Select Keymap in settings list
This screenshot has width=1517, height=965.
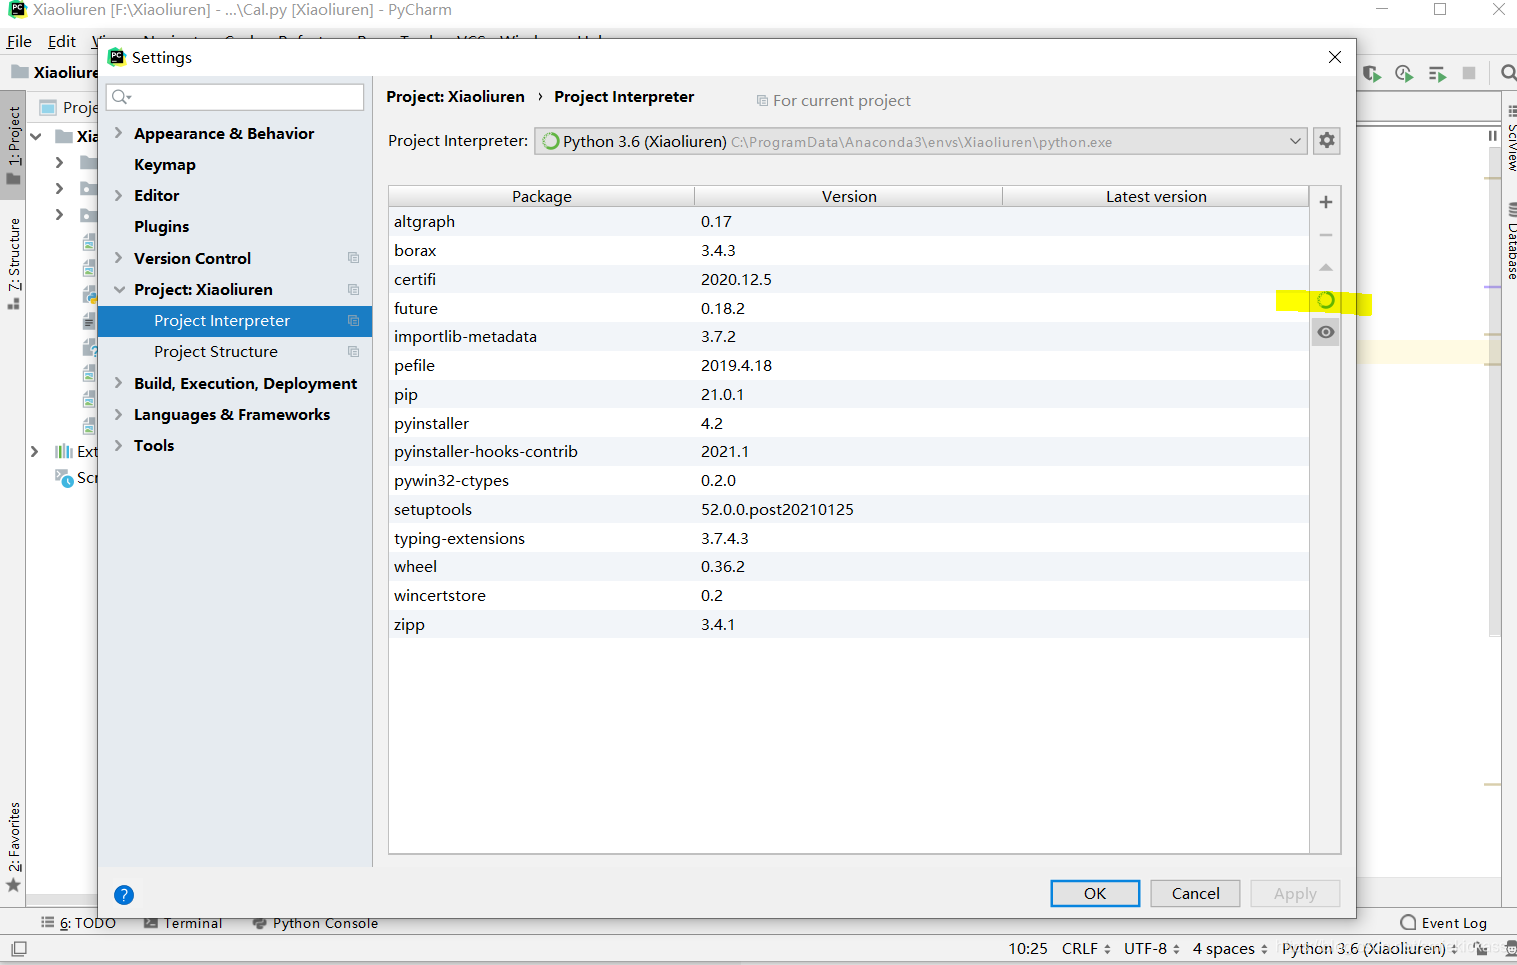(x=165, y=164)
